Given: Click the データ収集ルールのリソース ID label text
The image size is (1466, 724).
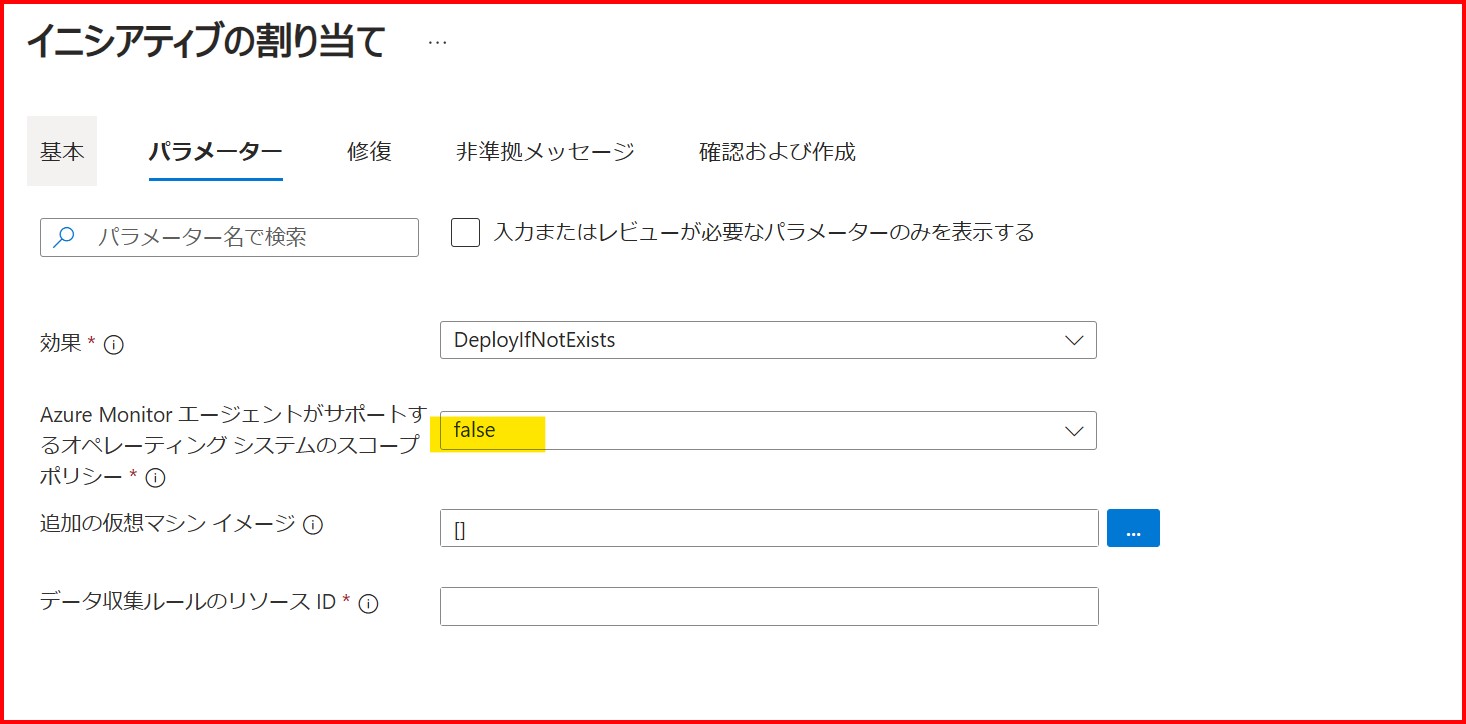Looking at the screenshot, I should tap(189, 603).
